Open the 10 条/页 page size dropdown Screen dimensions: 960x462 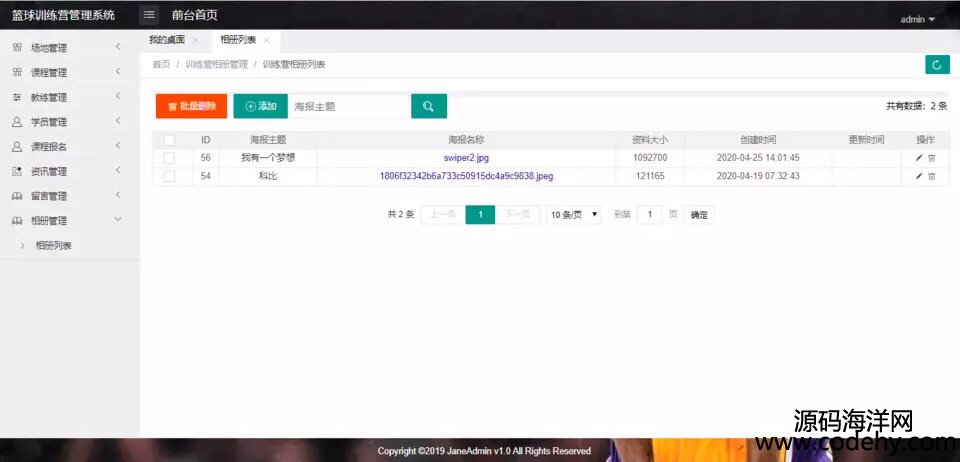(x=573, y=215)
